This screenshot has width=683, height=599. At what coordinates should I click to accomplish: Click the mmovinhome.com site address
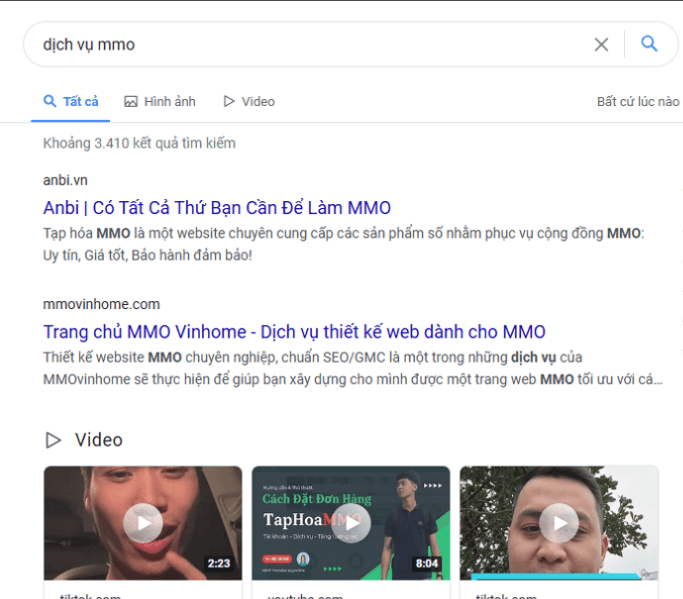pos(101,304)
